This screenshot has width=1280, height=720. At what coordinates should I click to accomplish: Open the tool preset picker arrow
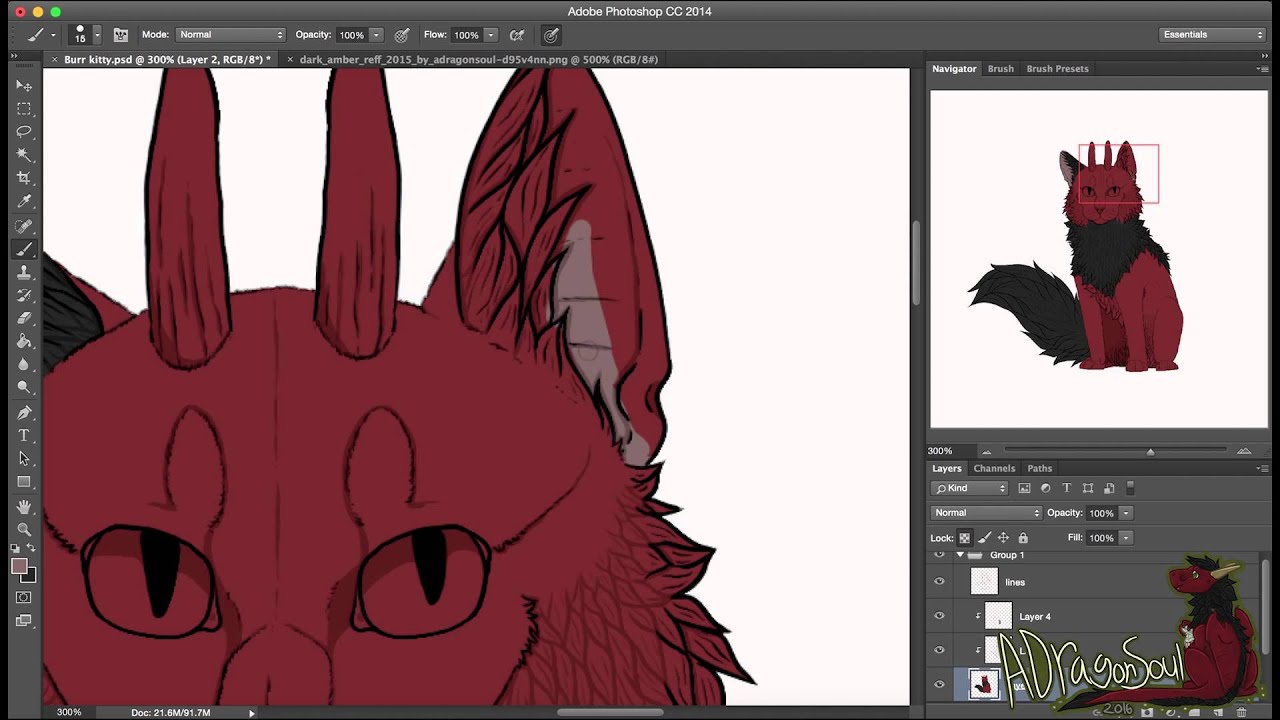point(53,35)
